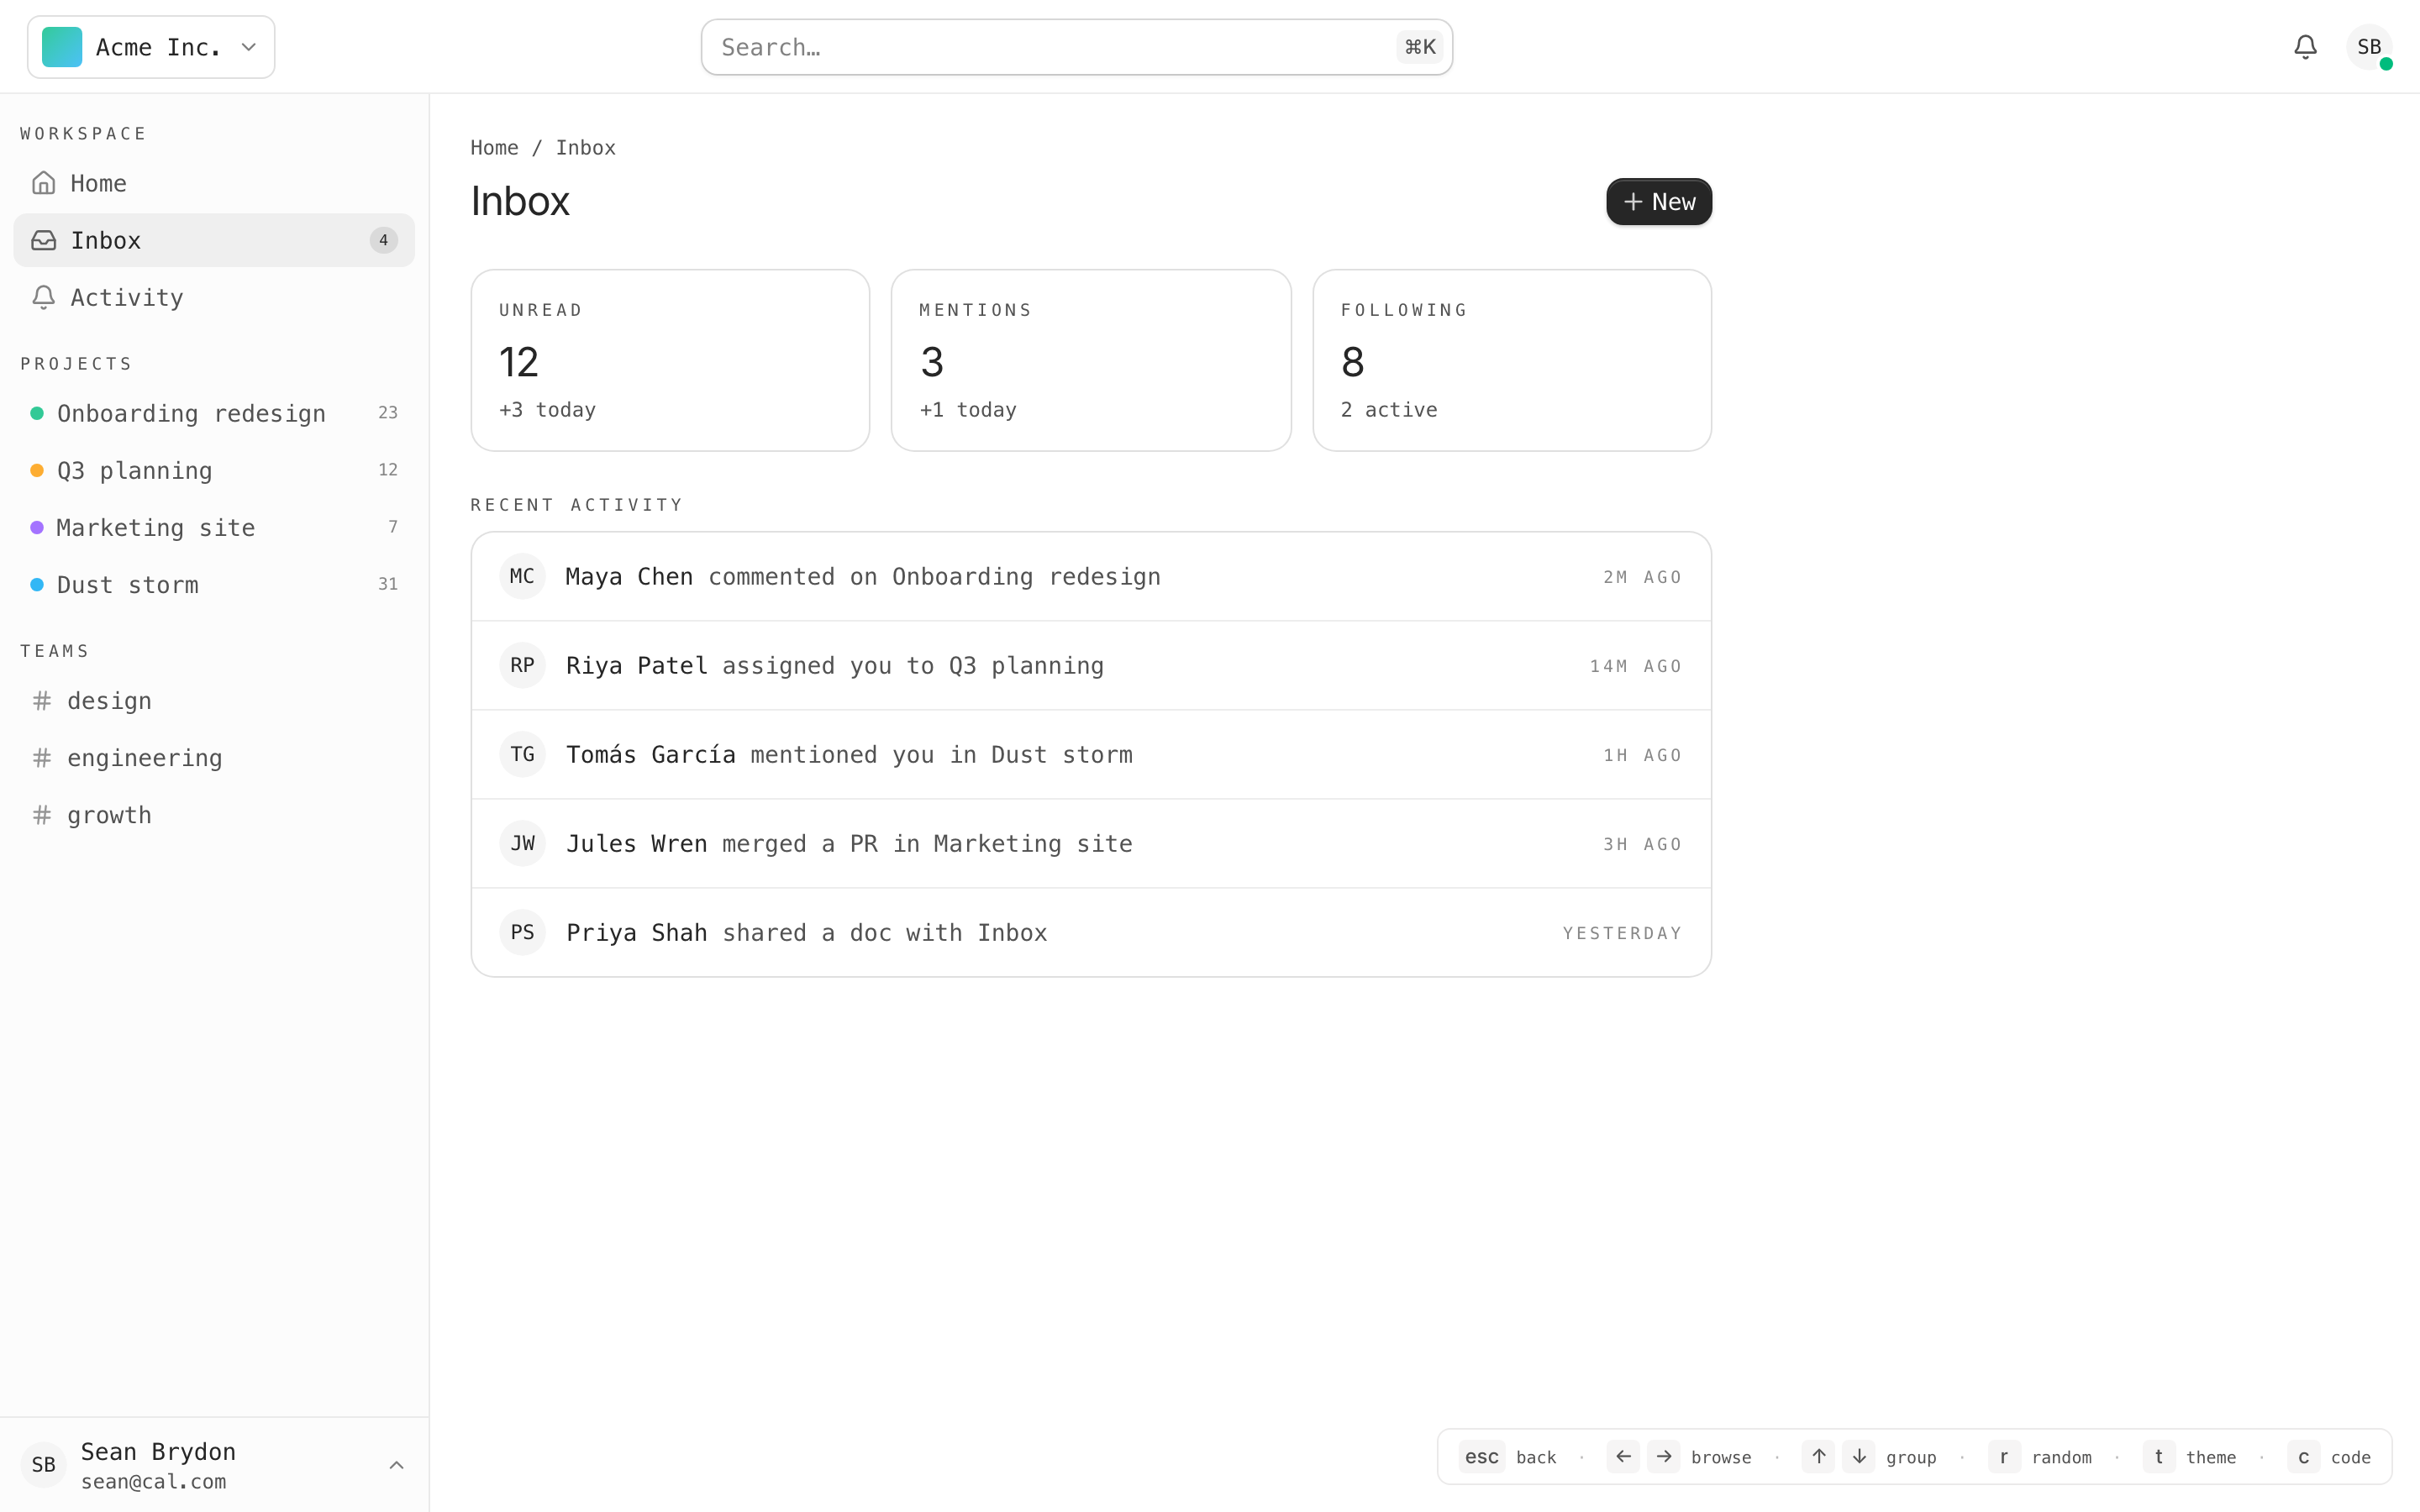The width and height of the screenshot is (2420, 1512).
Task: Click the purple Marketing site color dot
Action: (x=37, y=527)
